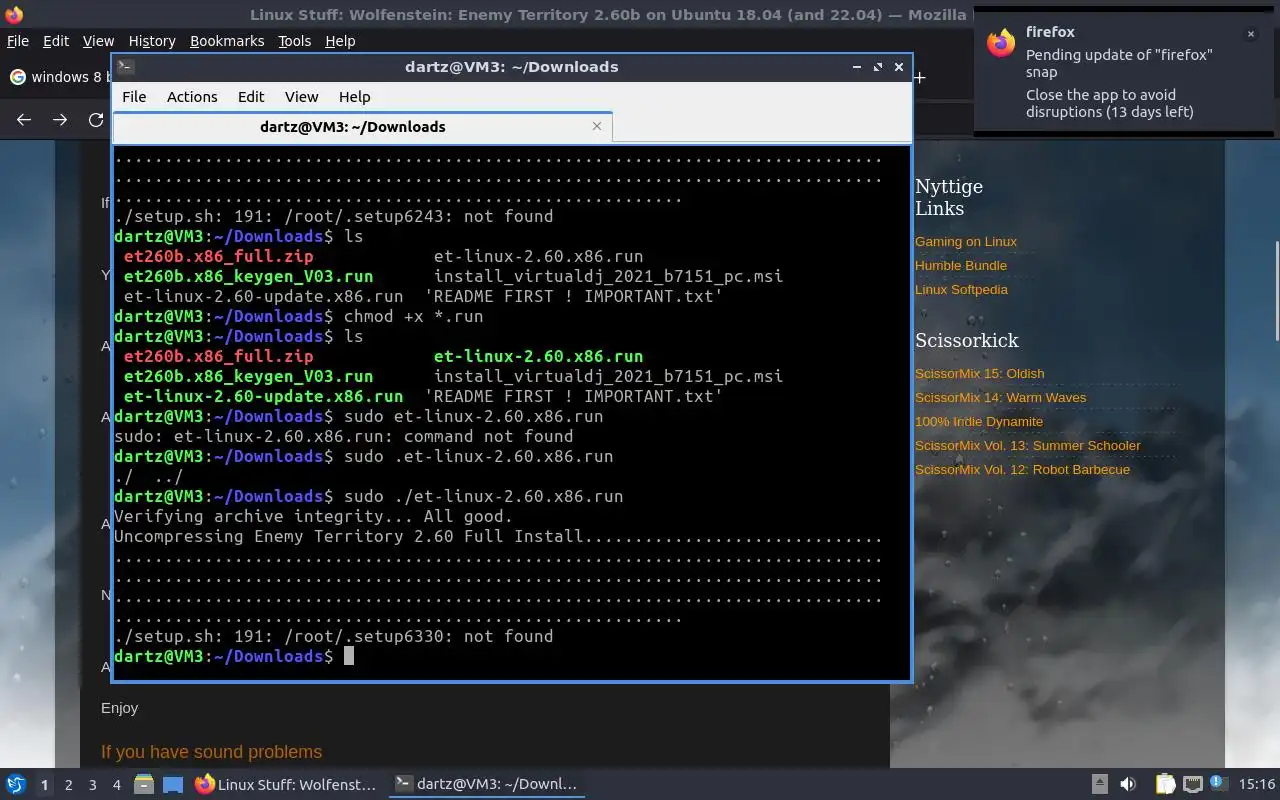Dismiss the Firefox snap update notification

click(x=1250, y=34)
